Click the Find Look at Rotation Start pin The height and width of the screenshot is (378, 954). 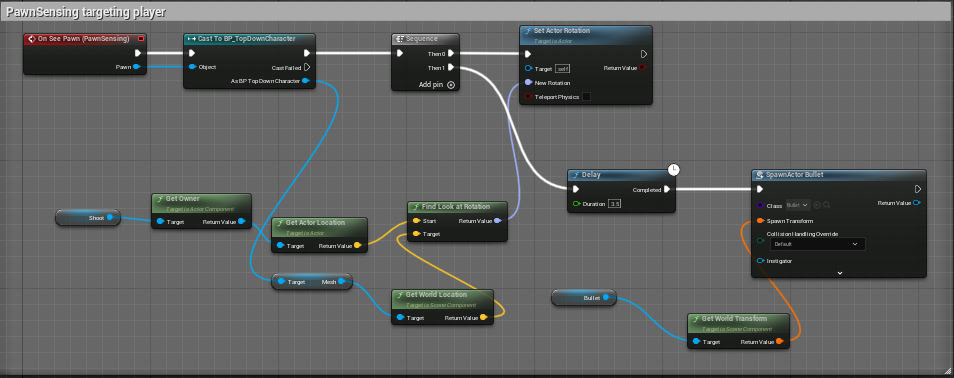click(416, 220)
